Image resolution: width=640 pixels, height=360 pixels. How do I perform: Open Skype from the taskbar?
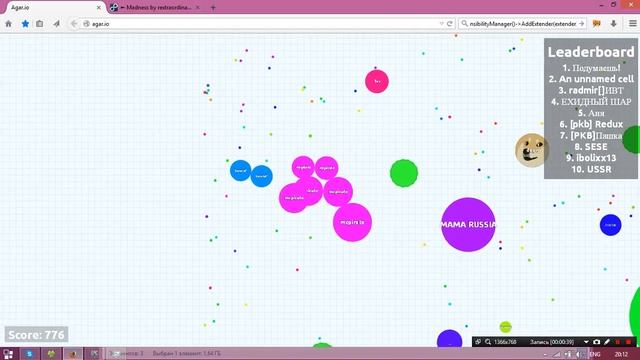coord(29,354)
